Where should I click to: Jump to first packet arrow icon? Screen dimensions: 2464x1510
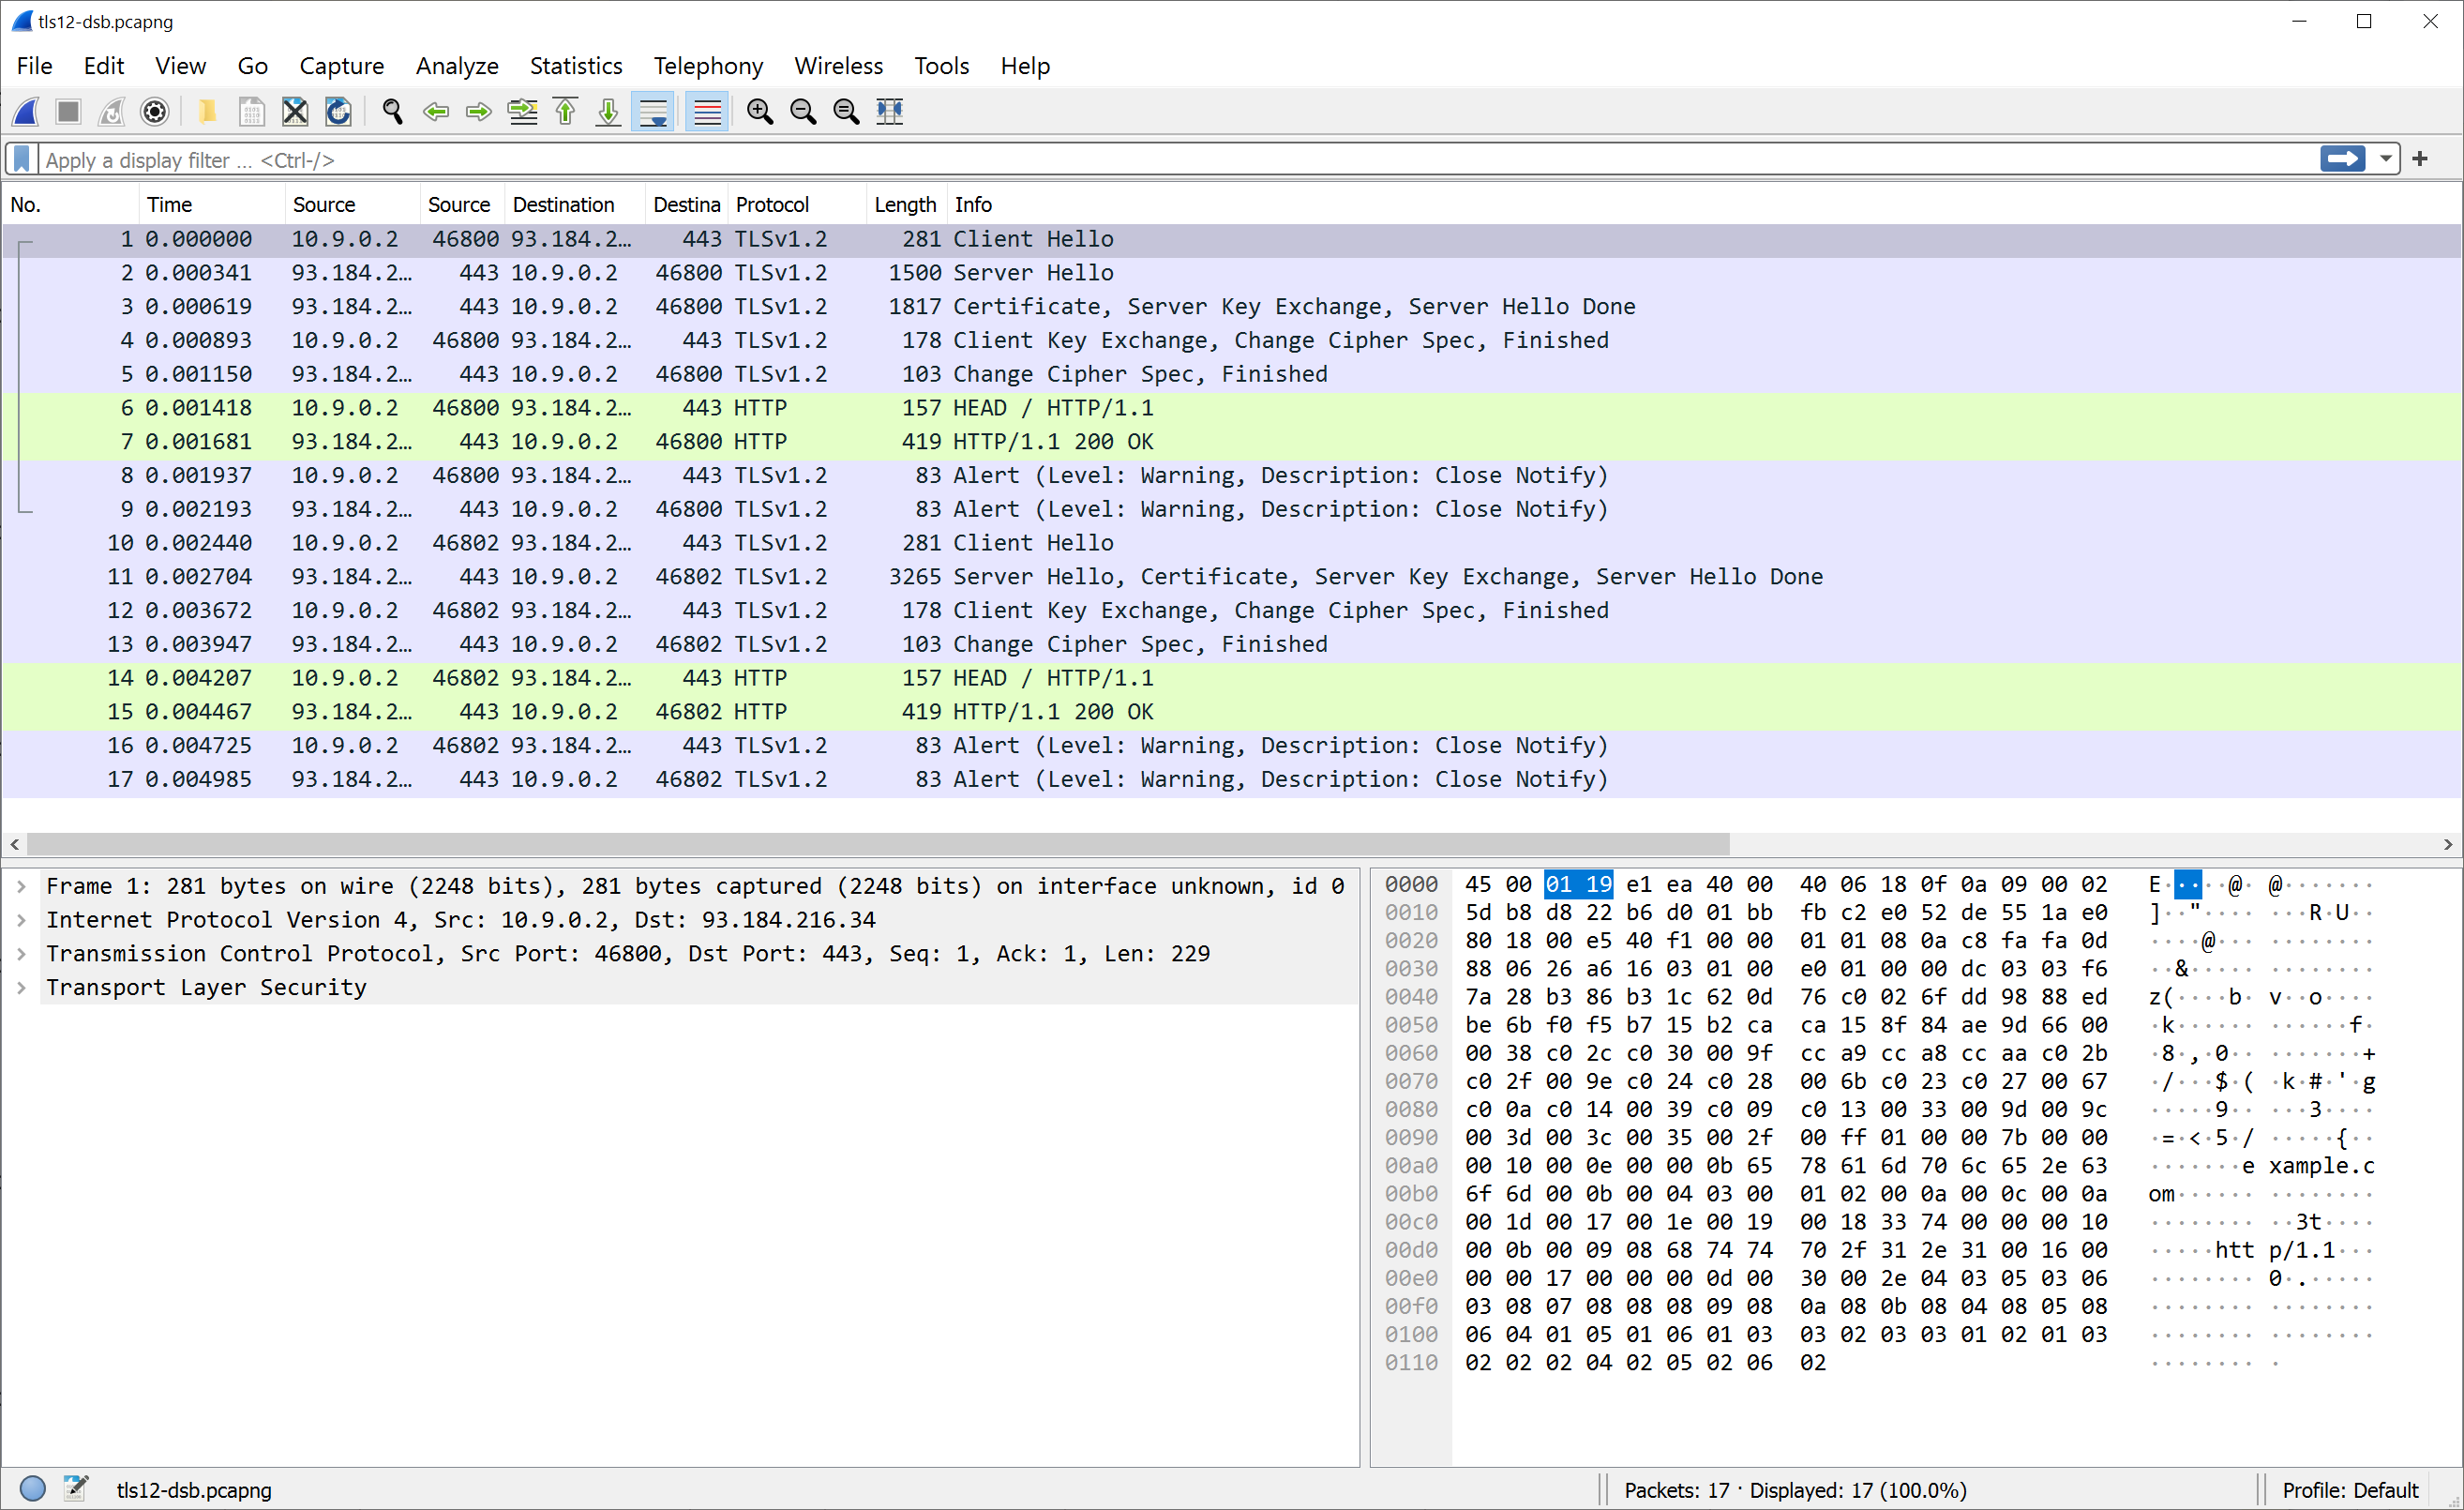coord(566,111)
